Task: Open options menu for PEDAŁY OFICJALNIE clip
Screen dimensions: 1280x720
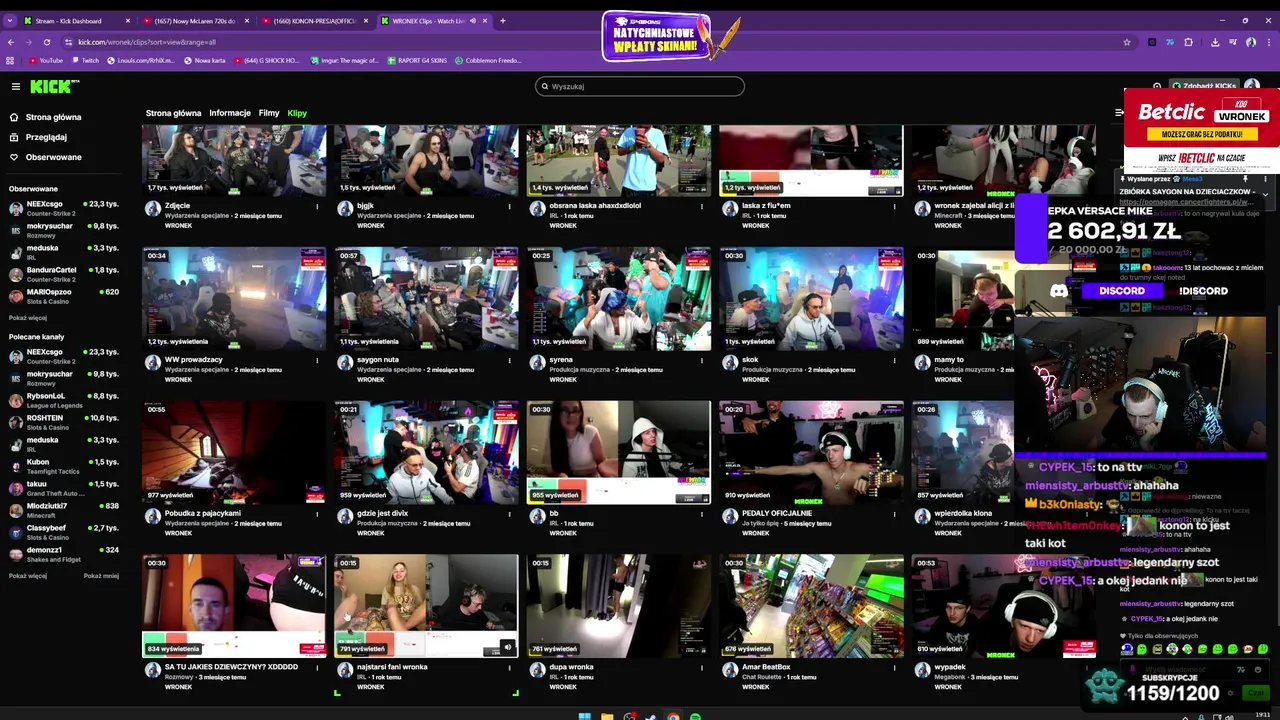Action: tap(894, 515)
